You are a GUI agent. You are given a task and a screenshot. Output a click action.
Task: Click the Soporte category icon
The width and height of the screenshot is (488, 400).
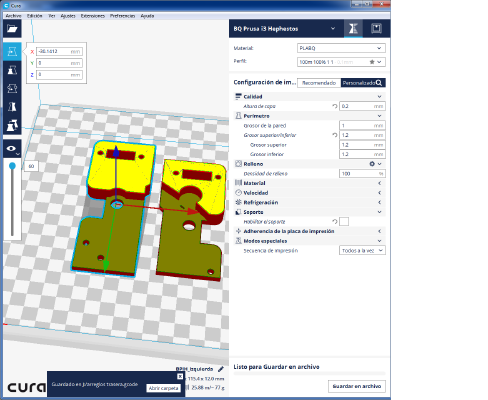238,212
